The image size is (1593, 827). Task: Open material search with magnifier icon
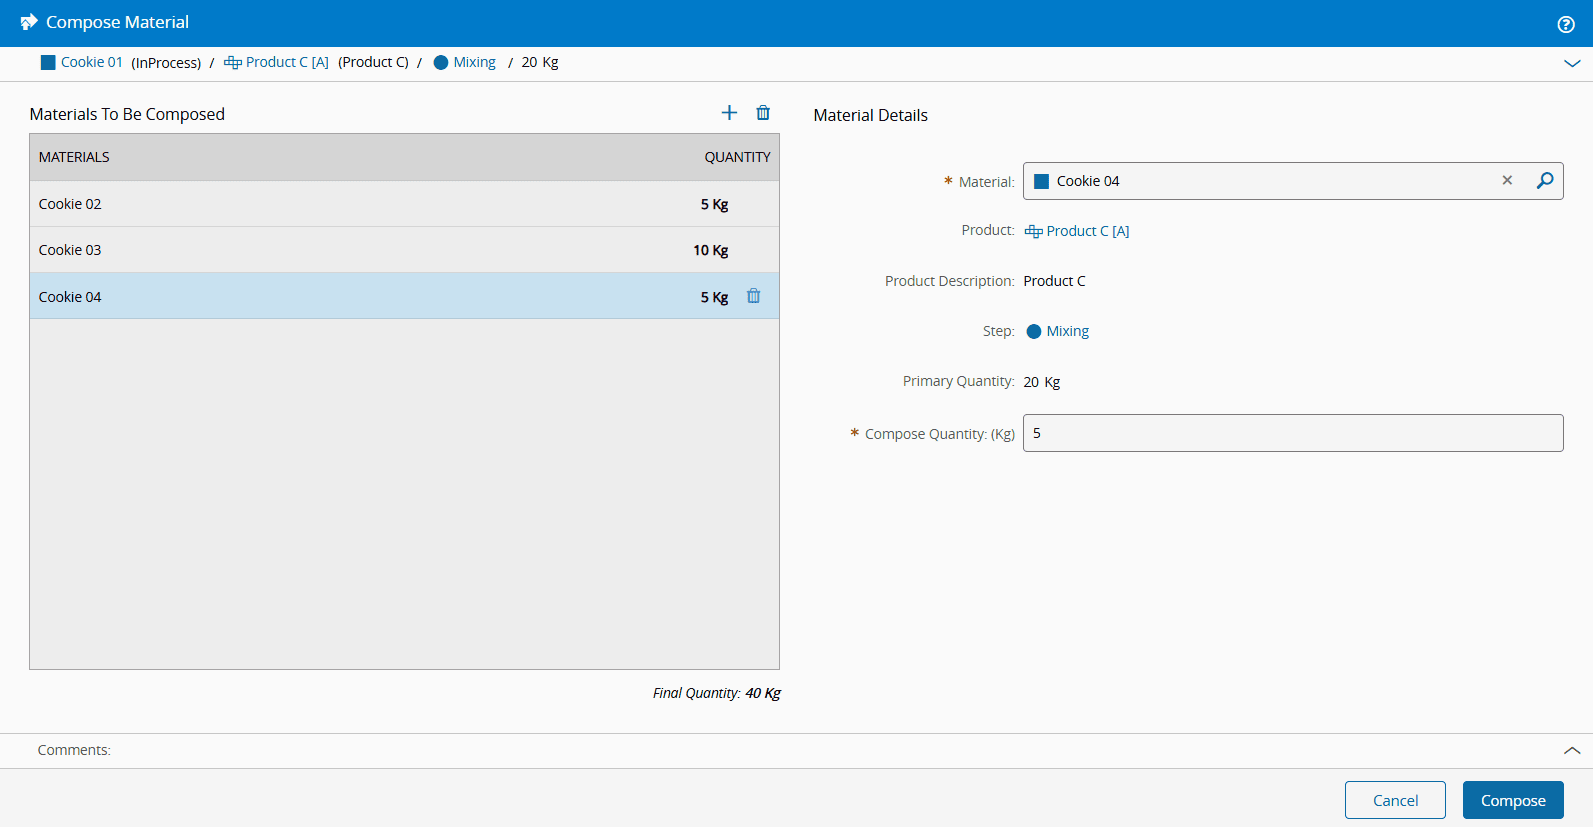click(1545, 181)
